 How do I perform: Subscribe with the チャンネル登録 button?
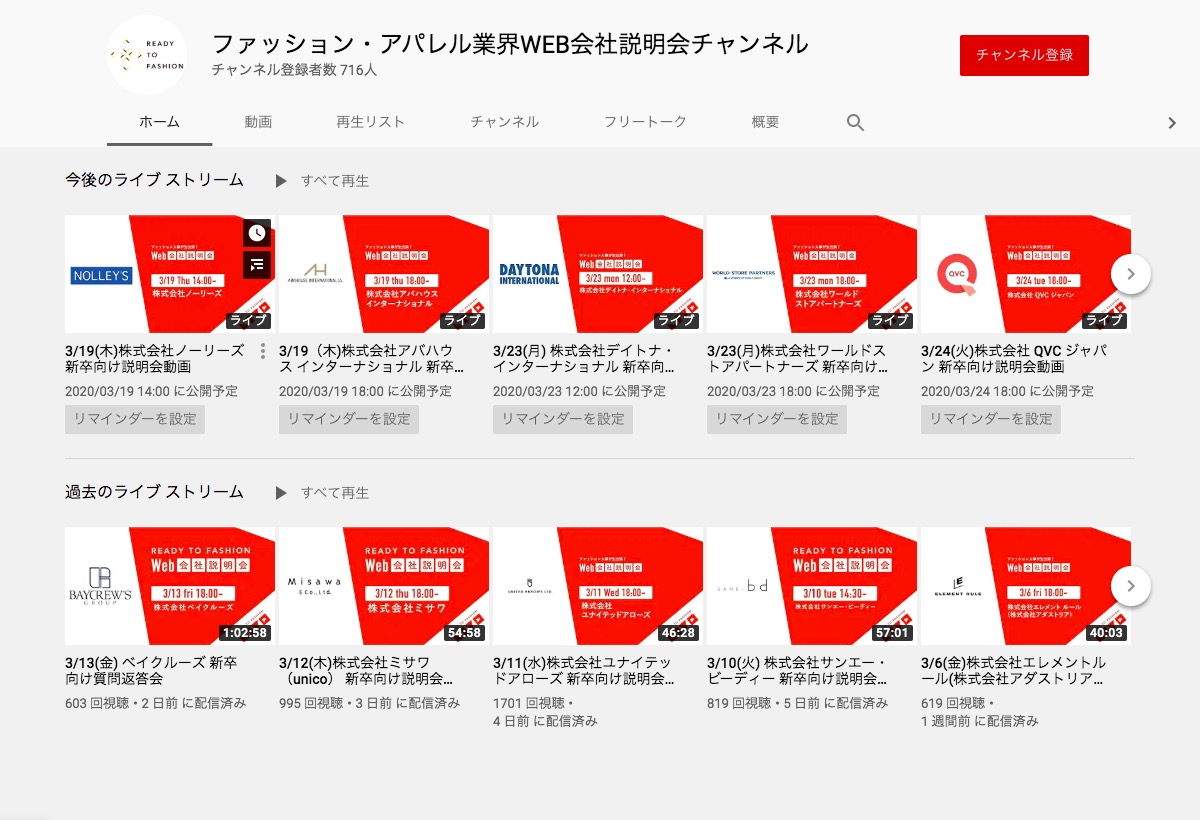point(1024,55)
